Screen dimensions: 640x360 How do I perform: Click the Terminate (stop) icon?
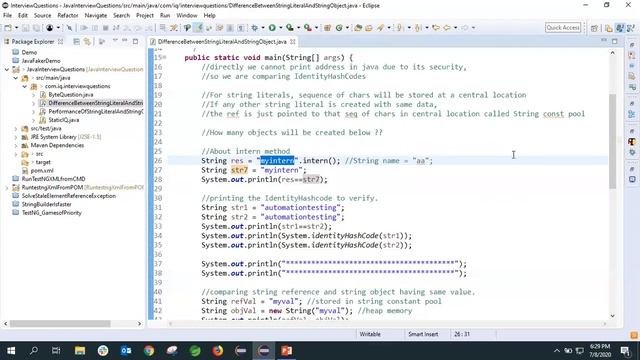point(105,28)
